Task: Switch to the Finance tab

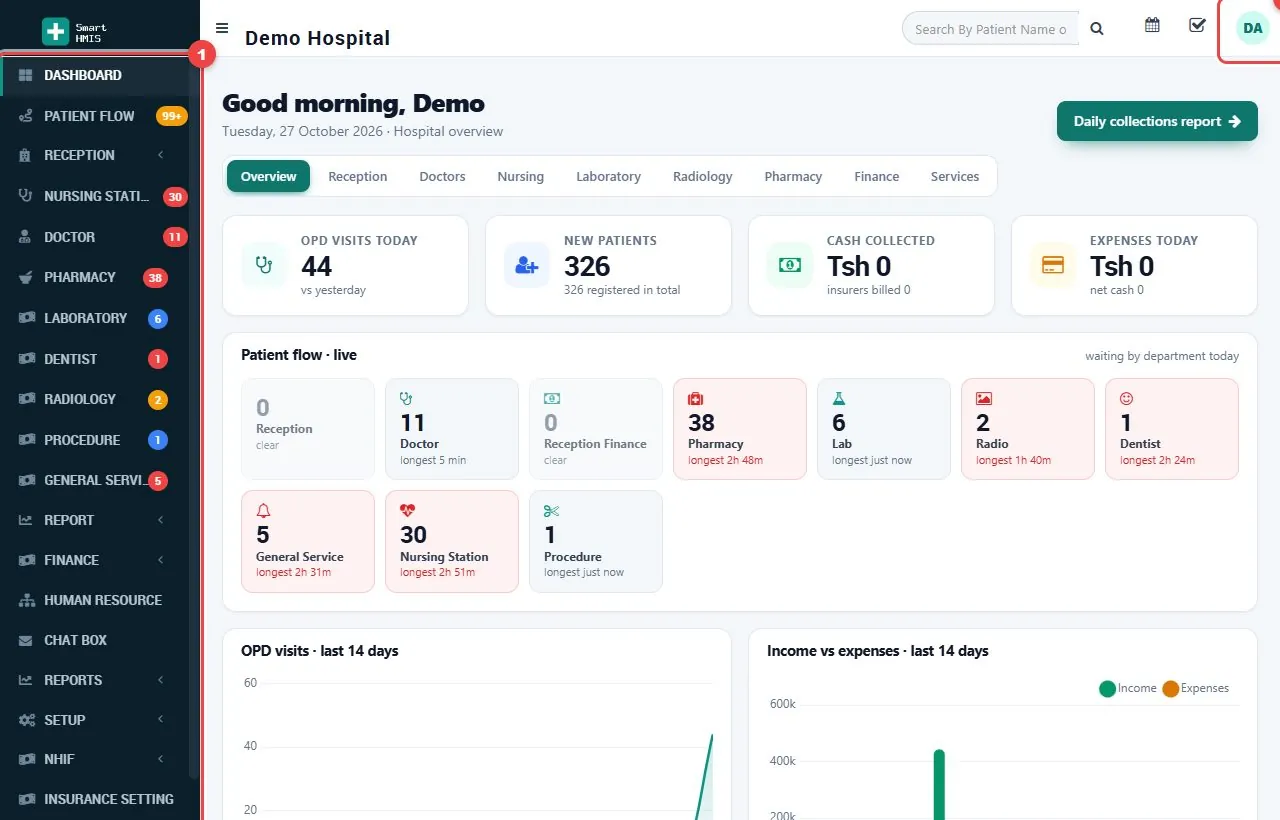Action: 876,176
